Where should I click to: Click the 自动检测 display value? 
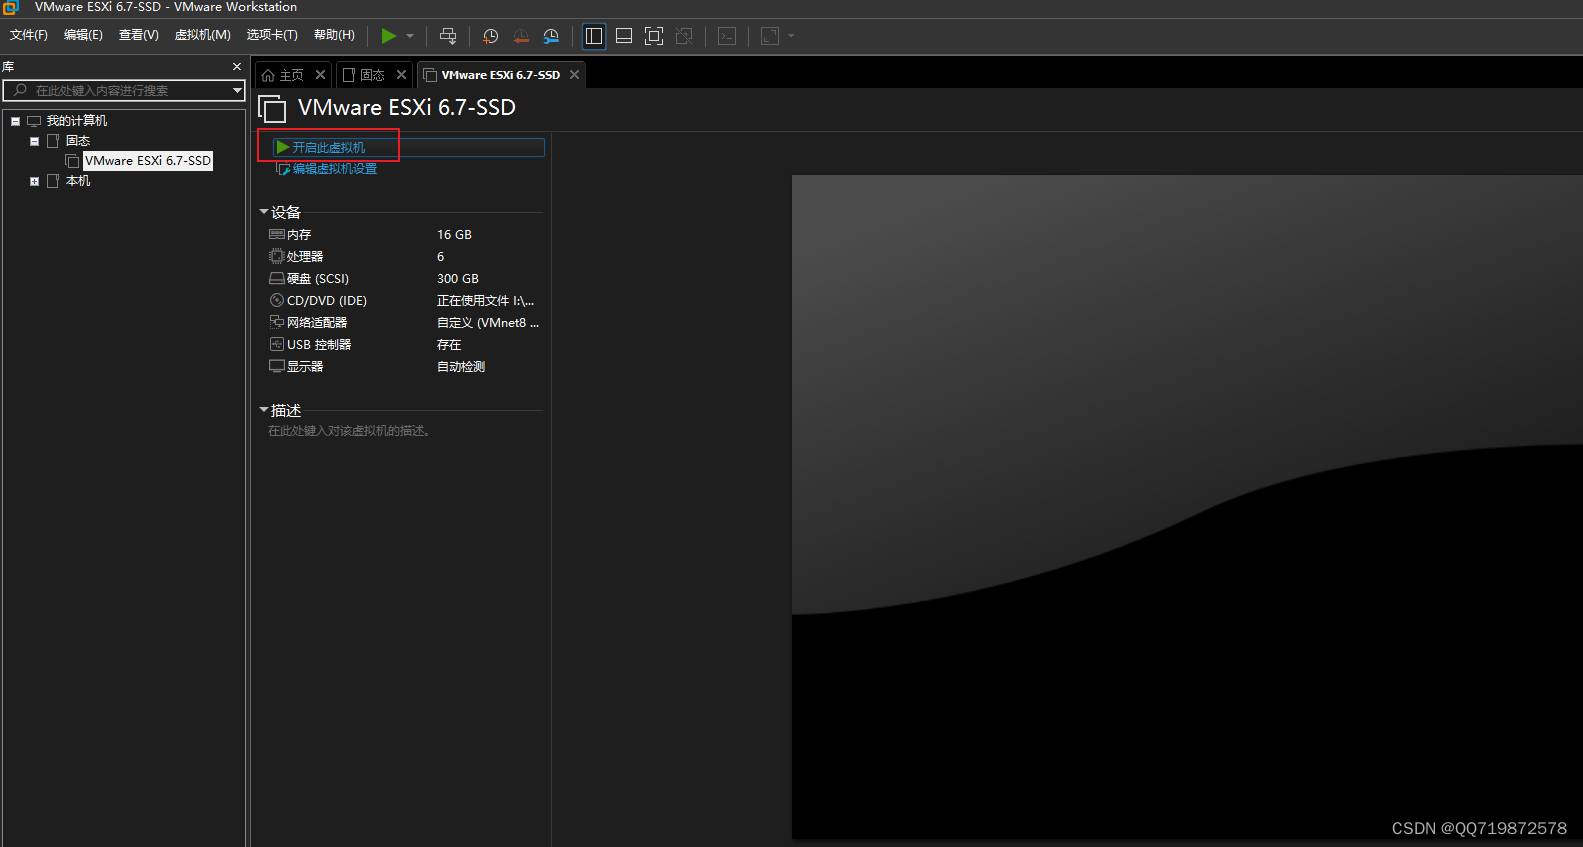pyautogui.click(x=461, y=367)
